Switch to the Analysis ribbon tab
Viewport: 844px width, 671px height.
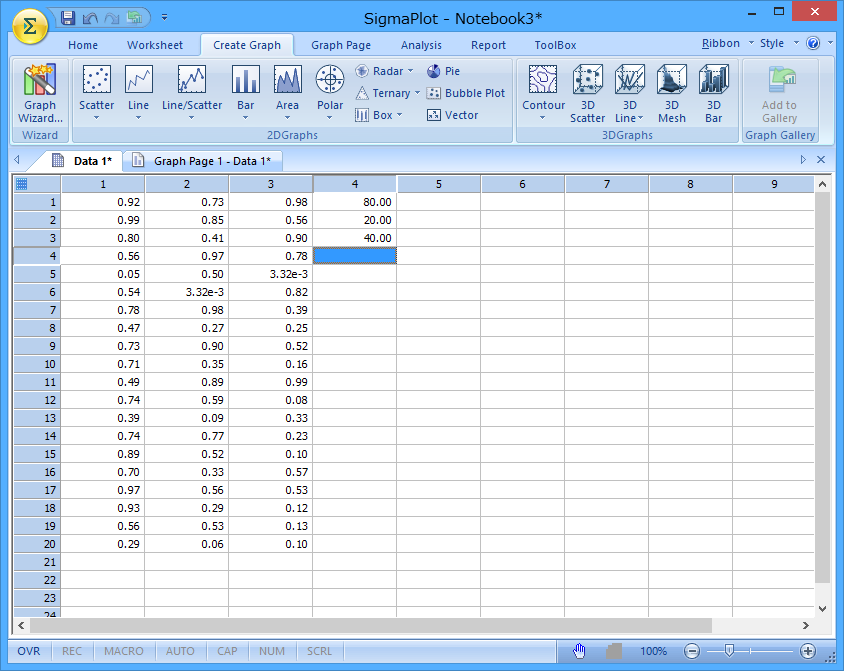click(x=421, y=45)
